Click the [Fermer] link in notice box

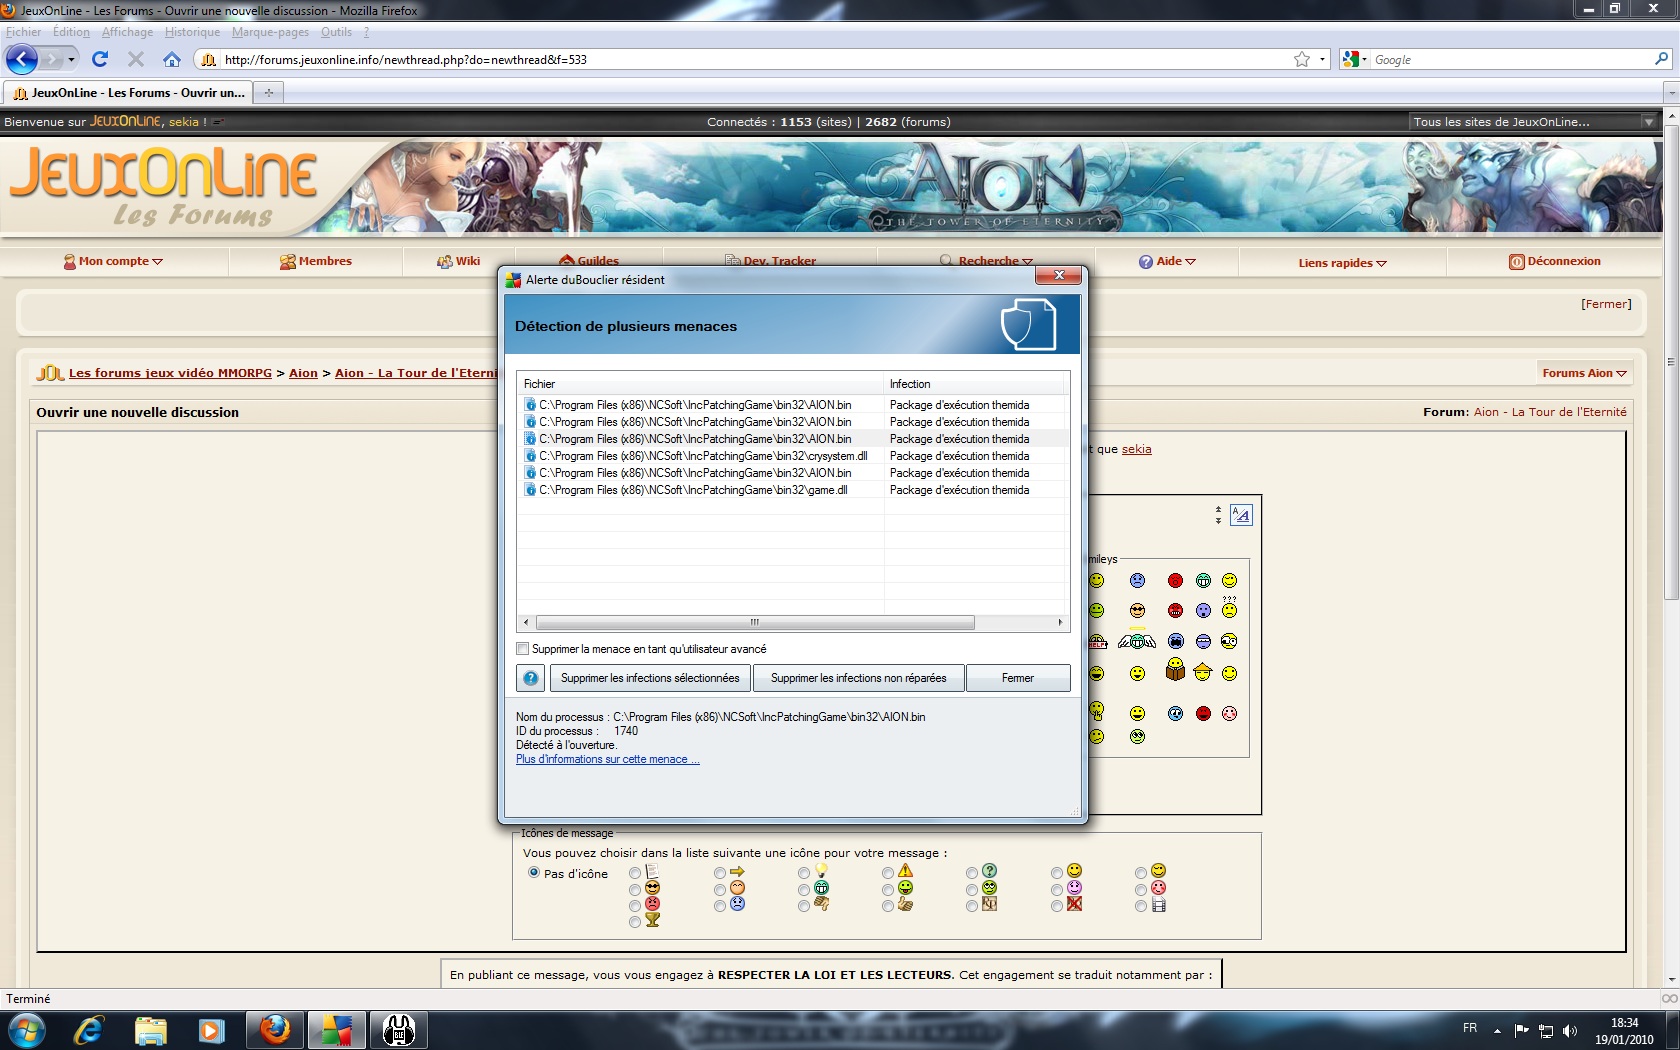click(1605, 304)
